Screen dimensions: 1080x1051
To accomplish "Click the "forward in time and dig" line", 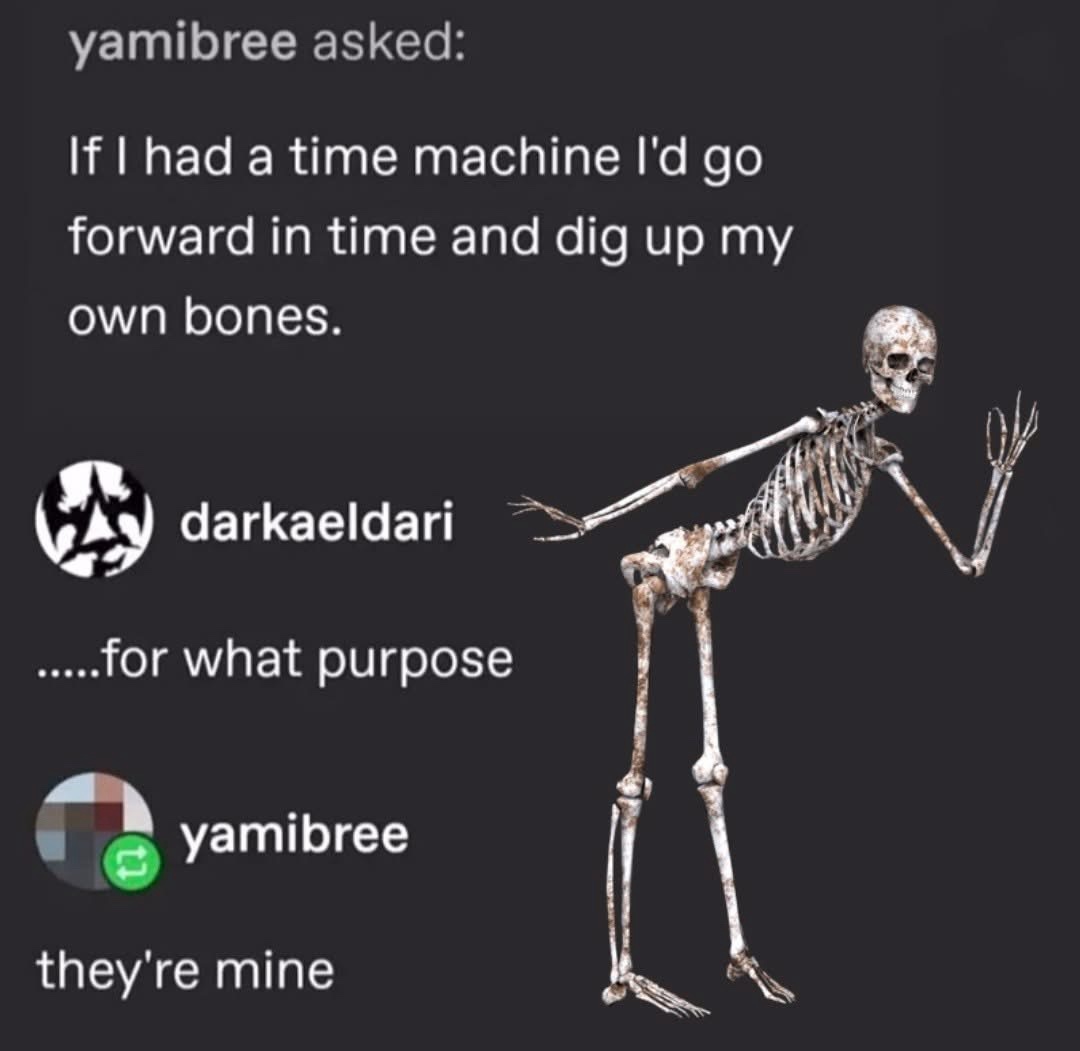I will (431, 239).
